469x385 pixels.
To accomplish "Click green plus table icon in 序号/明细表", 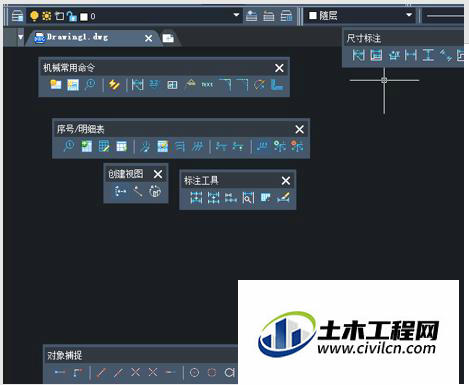I will coord(87,146).
